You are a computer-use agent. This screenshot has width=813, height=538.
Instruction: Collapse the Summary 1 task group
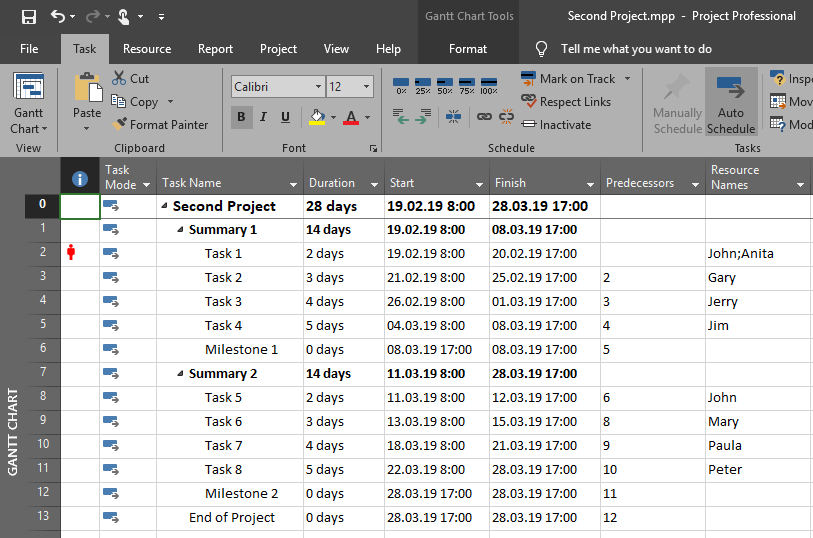point(181,230)
